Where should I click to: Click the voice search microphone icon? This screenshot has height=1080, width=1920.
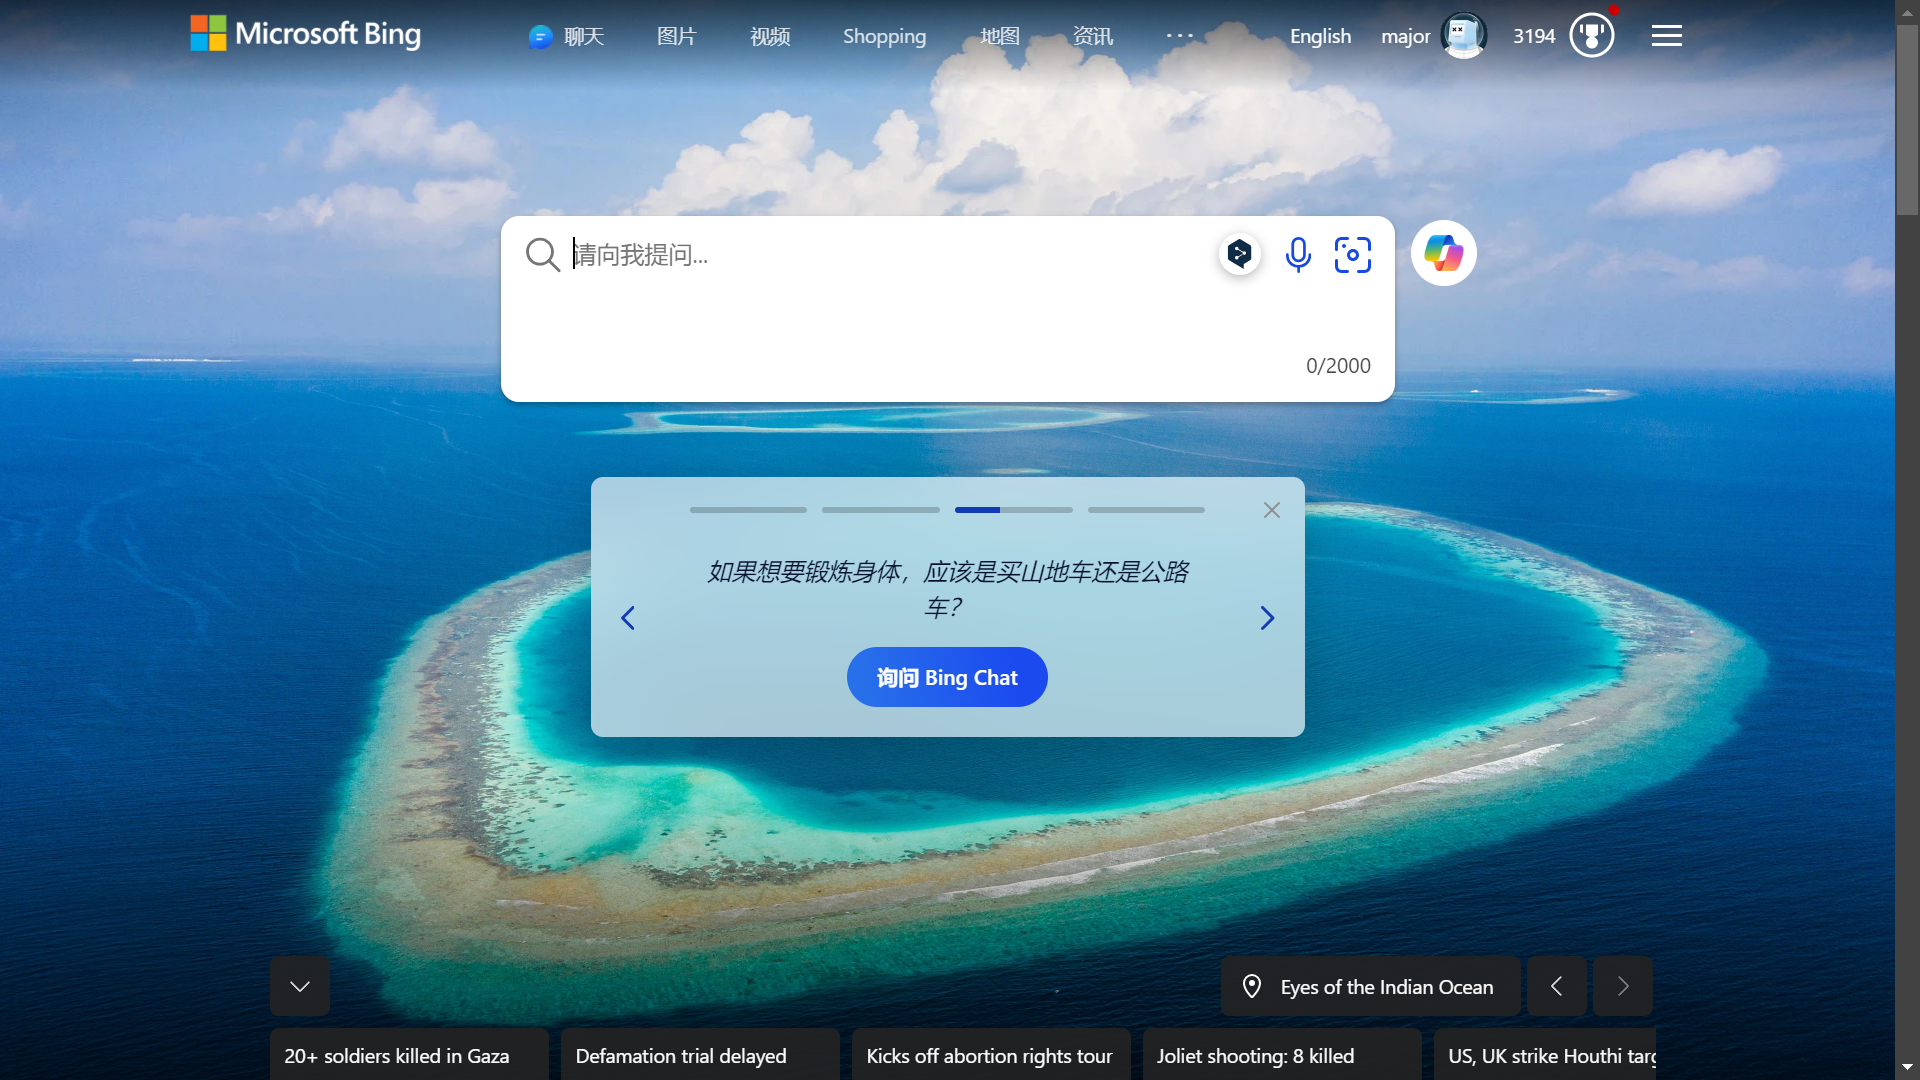(1299, 255)
